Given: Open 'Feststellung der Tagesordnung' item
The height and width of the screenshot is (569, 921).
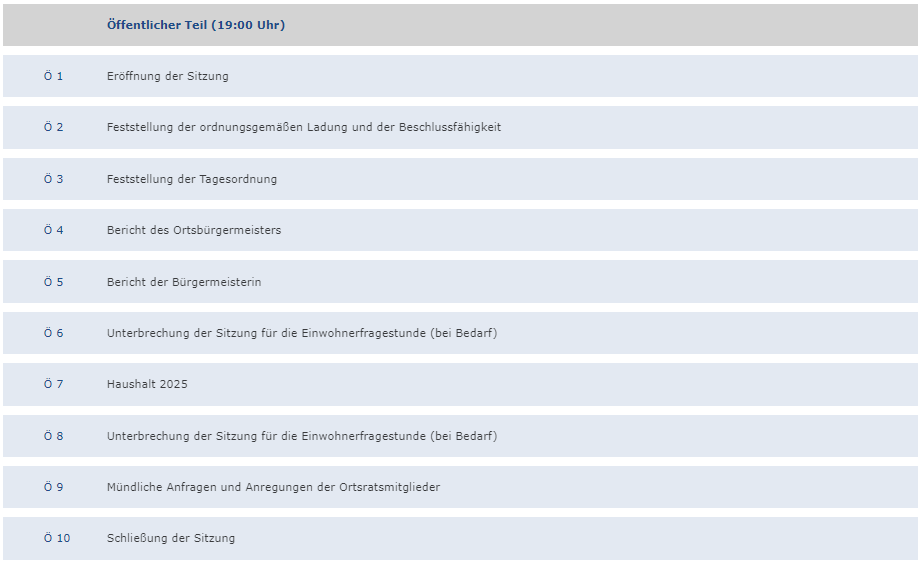Looking at the screenshot, I should [192, 179].
